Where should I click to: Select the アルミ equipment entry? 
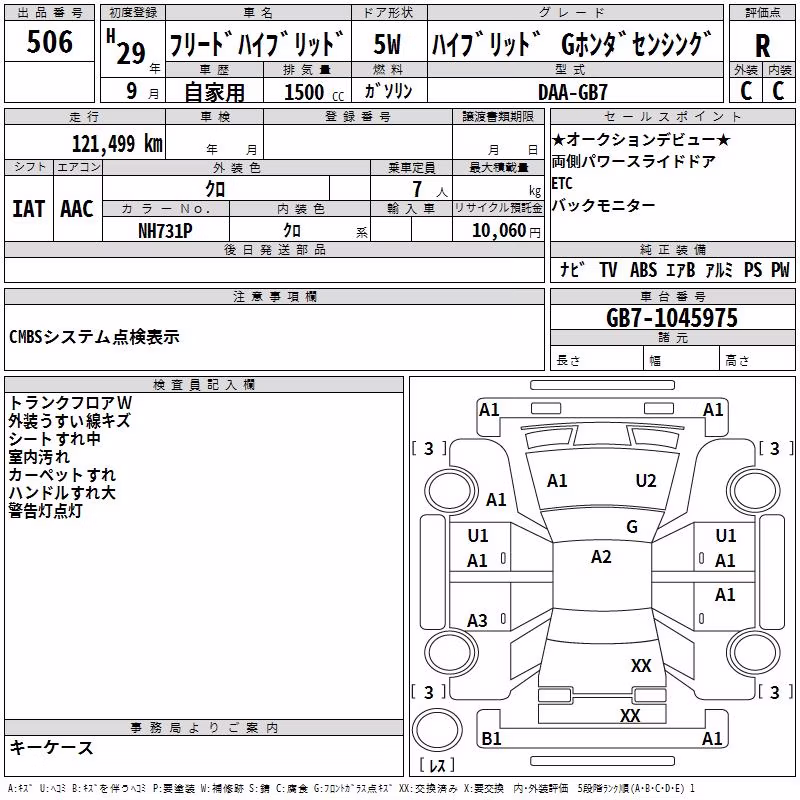[719, 269]
